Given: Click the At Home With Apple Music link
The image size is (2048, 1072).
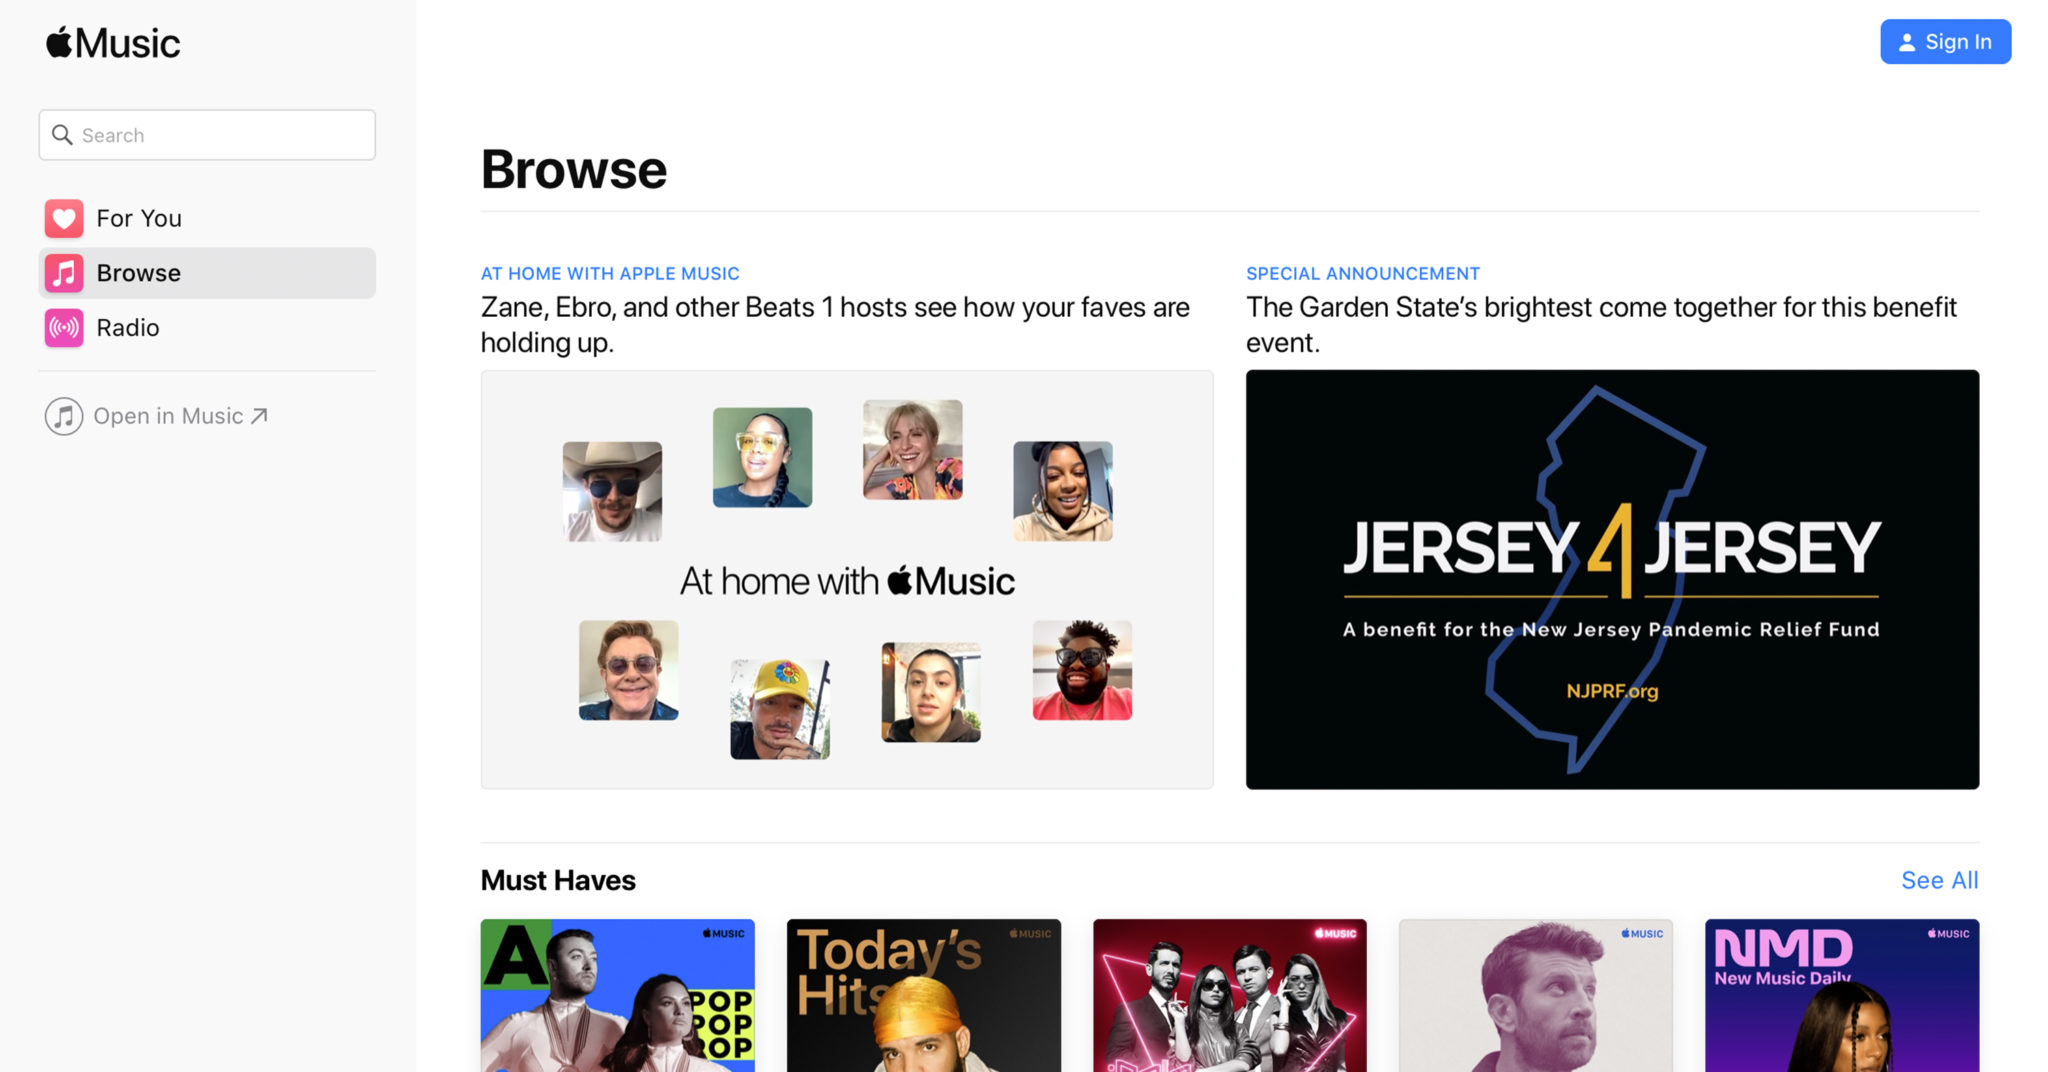Looking at the screenshot, I should 610,273.
